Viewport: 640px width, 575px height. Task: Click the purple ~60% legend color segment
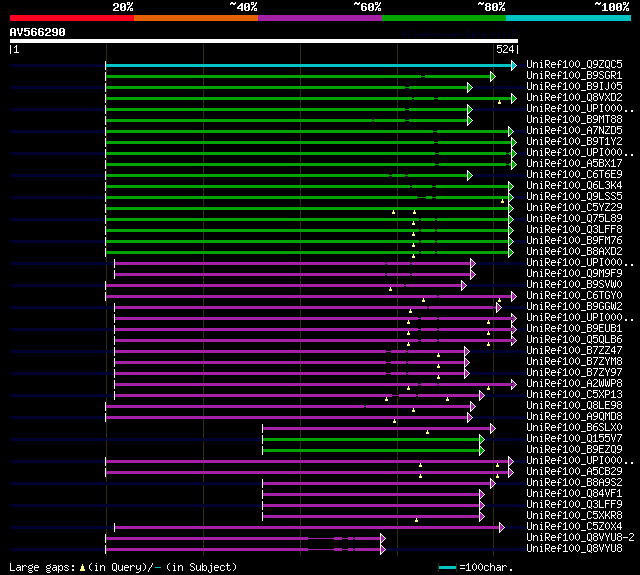(x=320, y=18)
